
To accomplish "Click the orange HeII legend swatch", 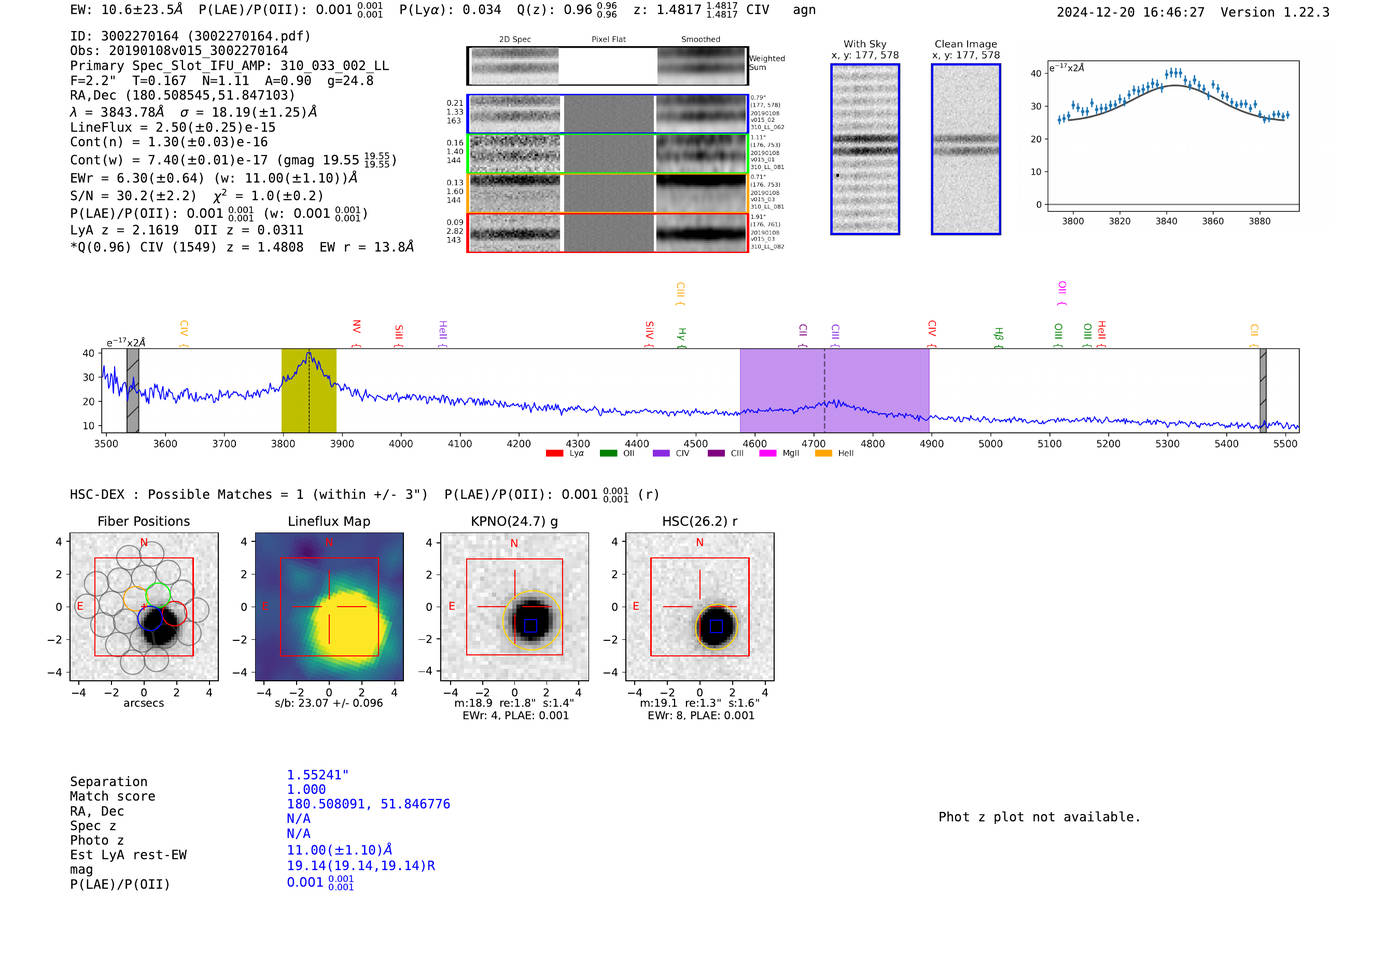I will click(x=823, y=453).
